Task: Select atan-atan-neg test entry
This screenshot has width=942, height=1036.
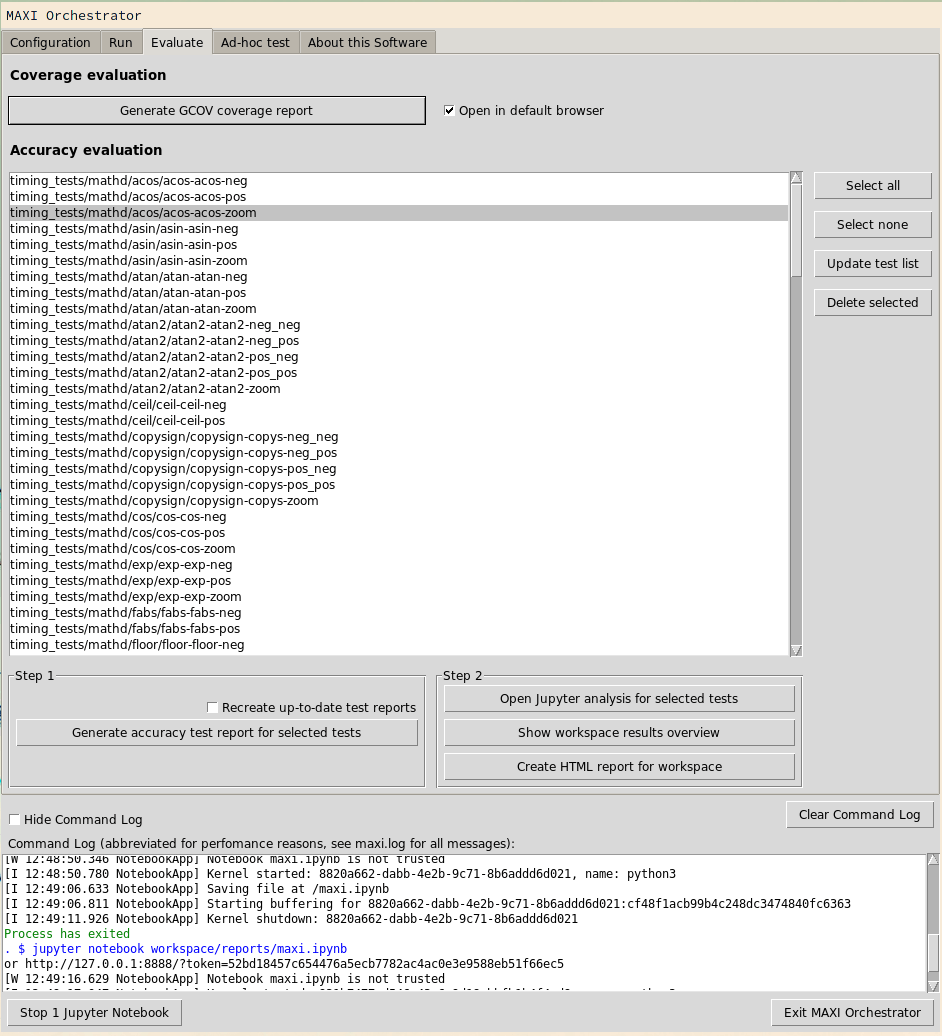Action: (x=399, y=277)
